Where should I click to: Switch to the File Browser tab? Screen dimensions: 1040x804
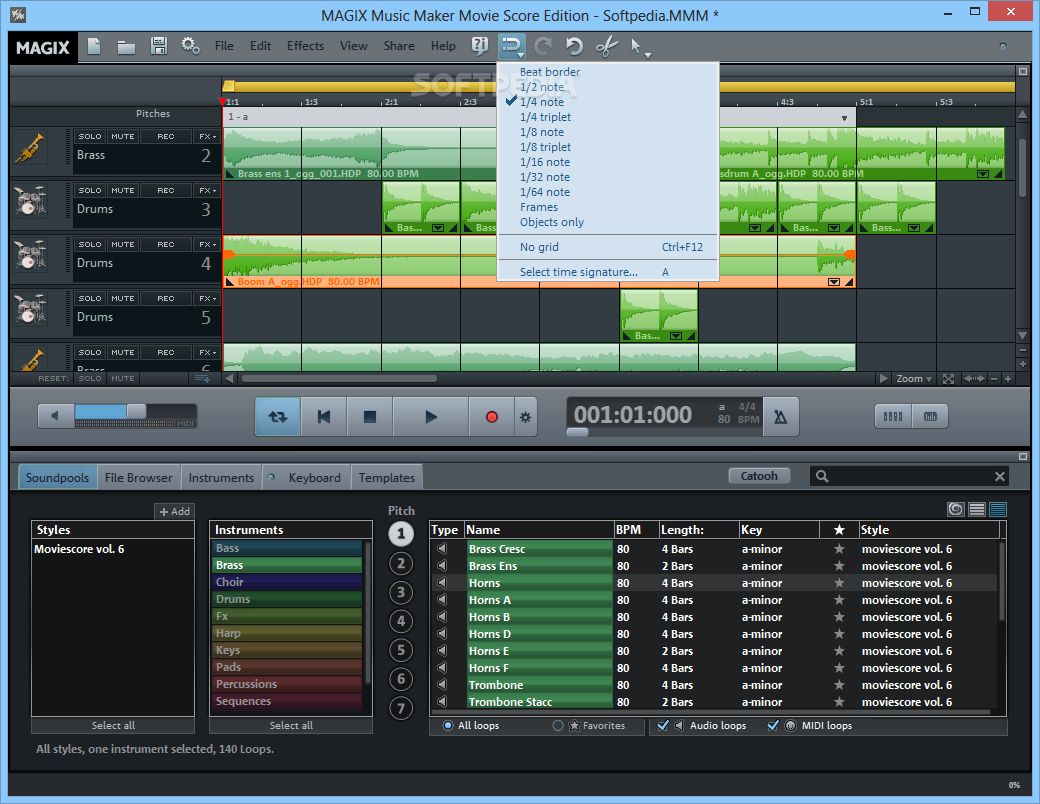[x=139, y=478]
